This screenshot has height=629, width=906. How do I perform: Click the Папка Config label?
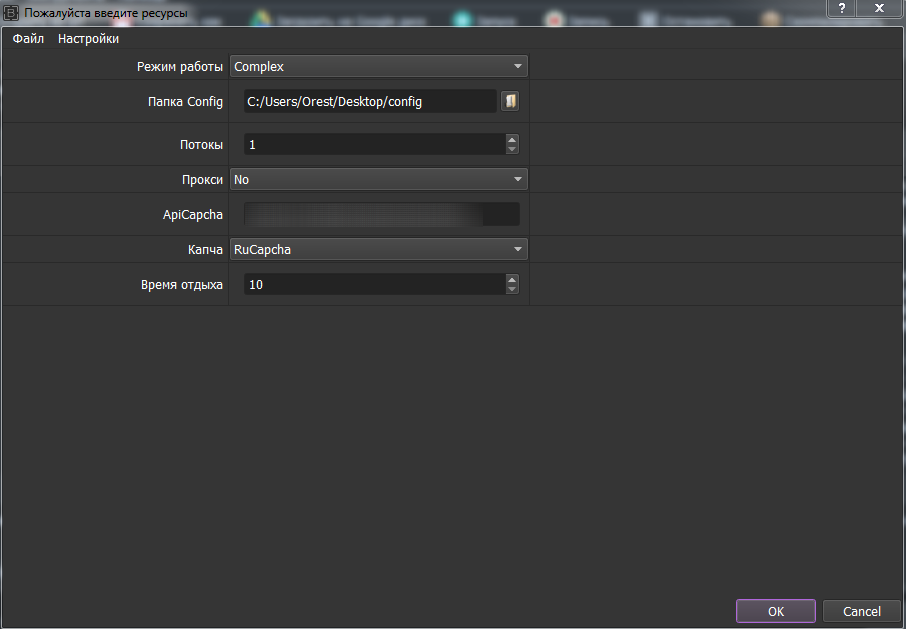click(185, 102)
